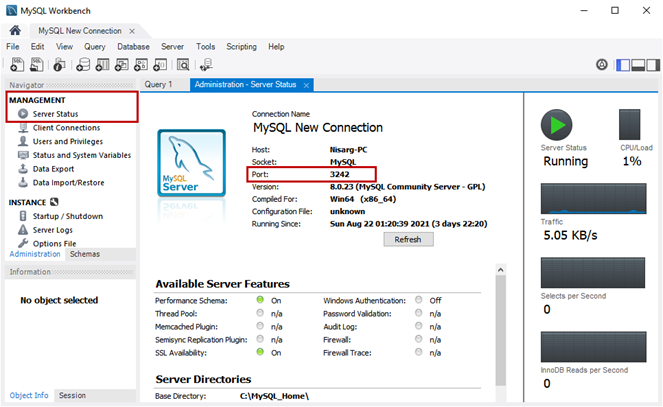Click the Audit Log n/a indicator

click(419, 326)
